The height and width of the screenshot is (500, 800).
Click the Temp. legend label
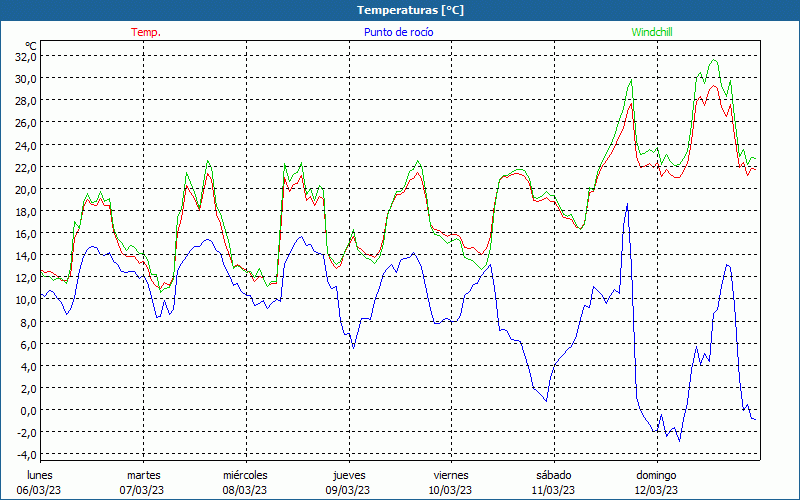click(x=146, y=32)
